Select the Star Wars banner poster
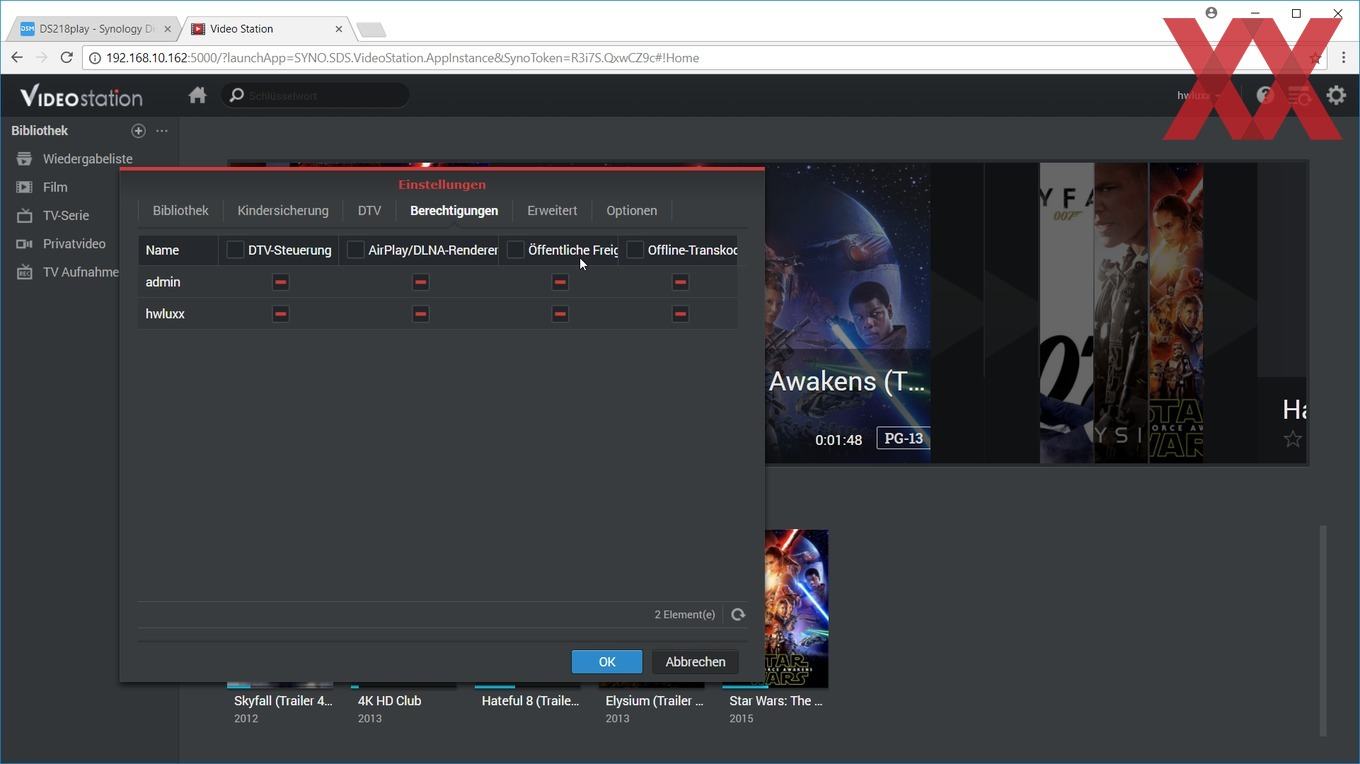Screen dimensions: 1360x764 click(x=1176, y=312)
